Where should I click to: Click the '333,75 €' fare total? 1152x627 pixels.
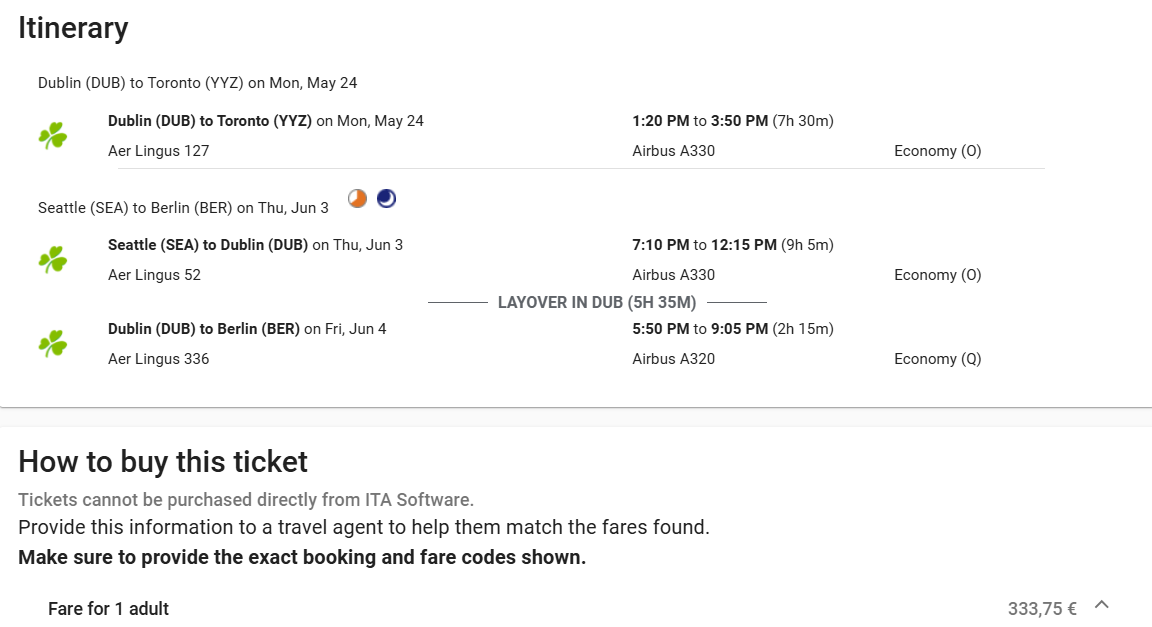(x=1042, y=609)
